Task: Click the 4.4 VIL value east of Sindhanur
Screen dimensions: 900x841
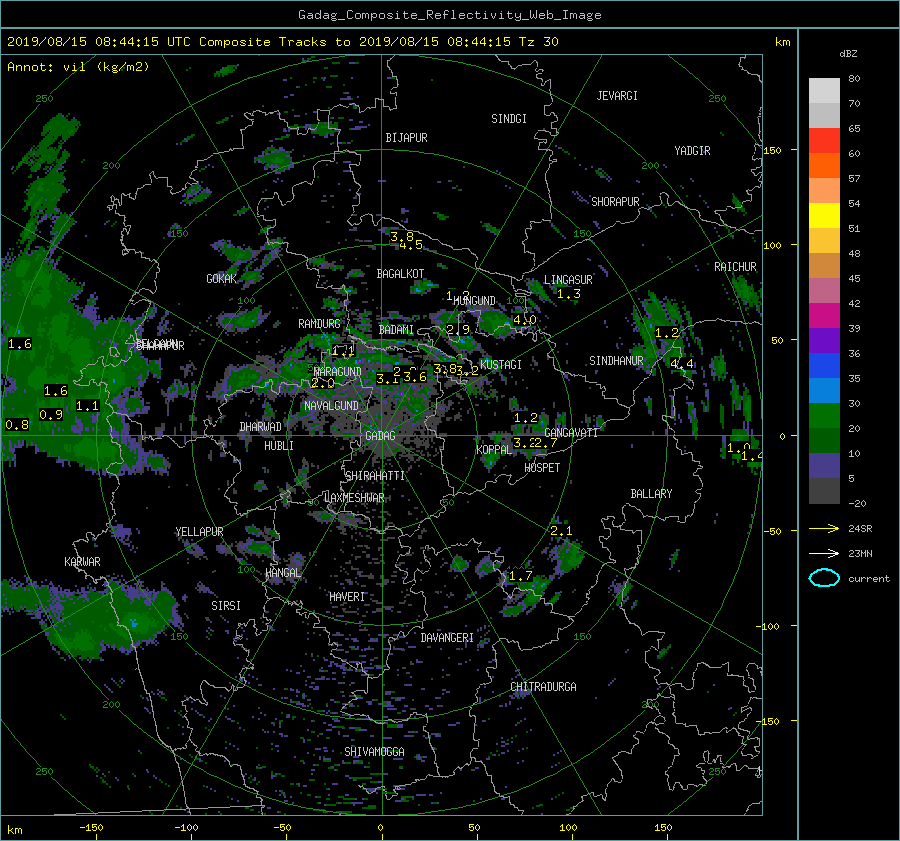Action: [682, 364]
